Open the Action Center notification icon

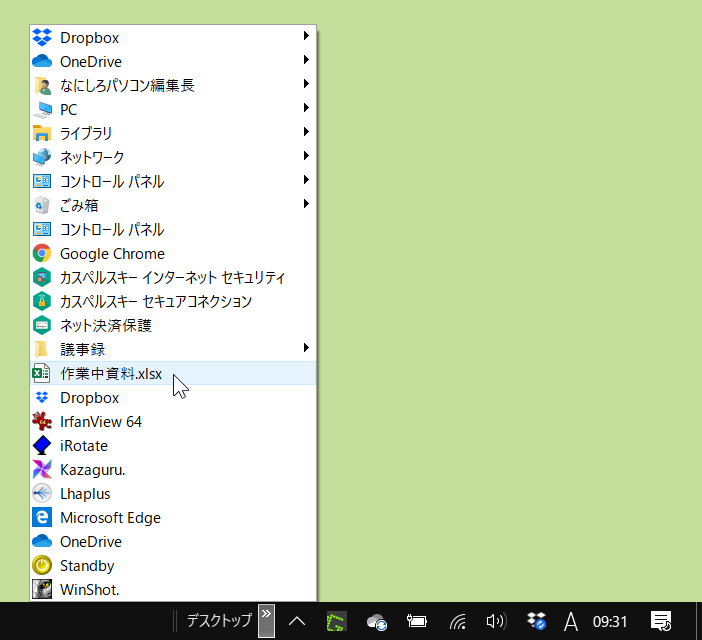click(661, 621)
